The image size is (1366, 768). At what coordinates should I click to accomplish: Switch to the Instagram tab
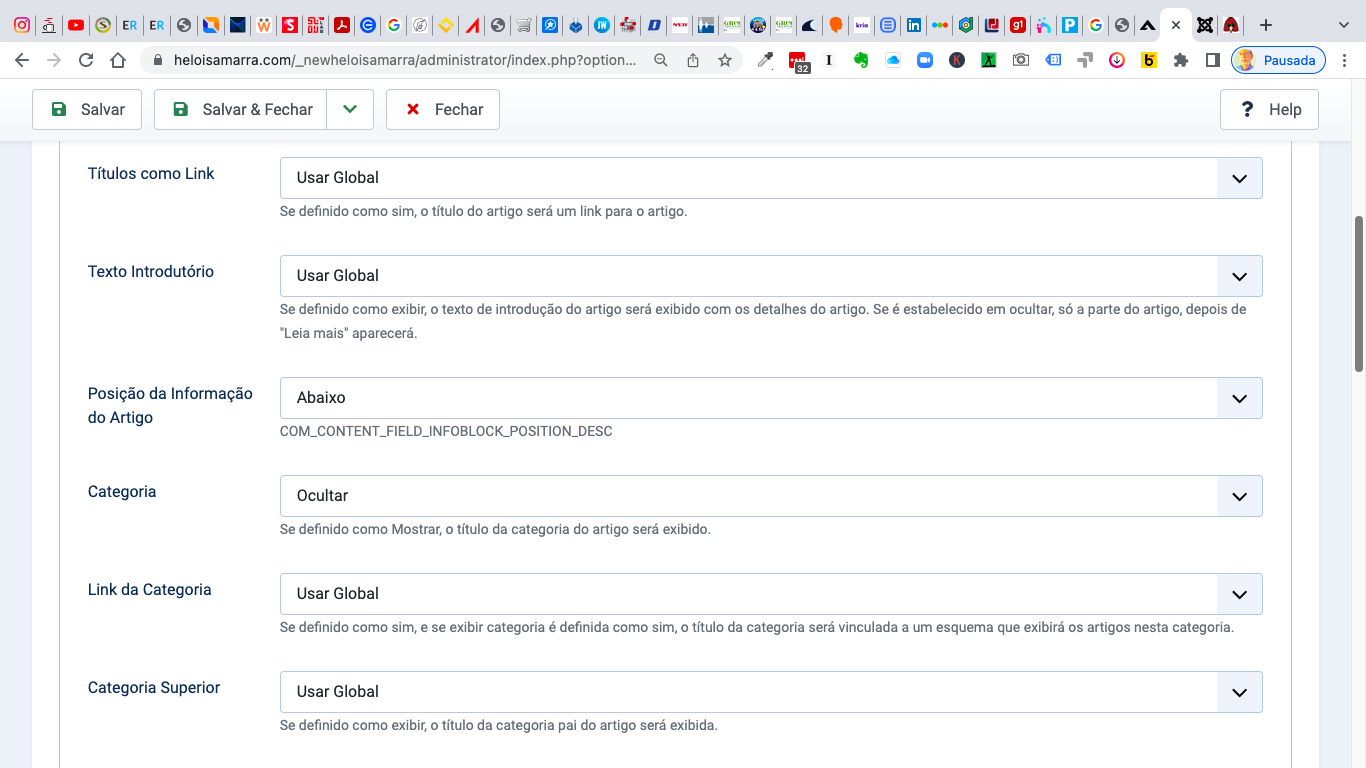[x=21, y=25]
